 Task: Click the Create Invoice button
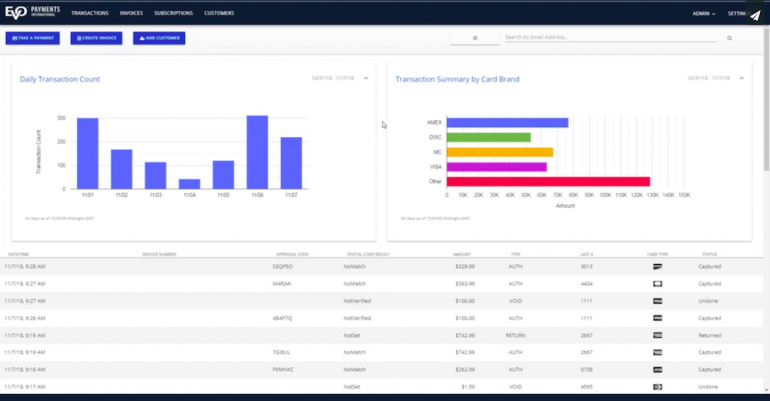(96, 38)
